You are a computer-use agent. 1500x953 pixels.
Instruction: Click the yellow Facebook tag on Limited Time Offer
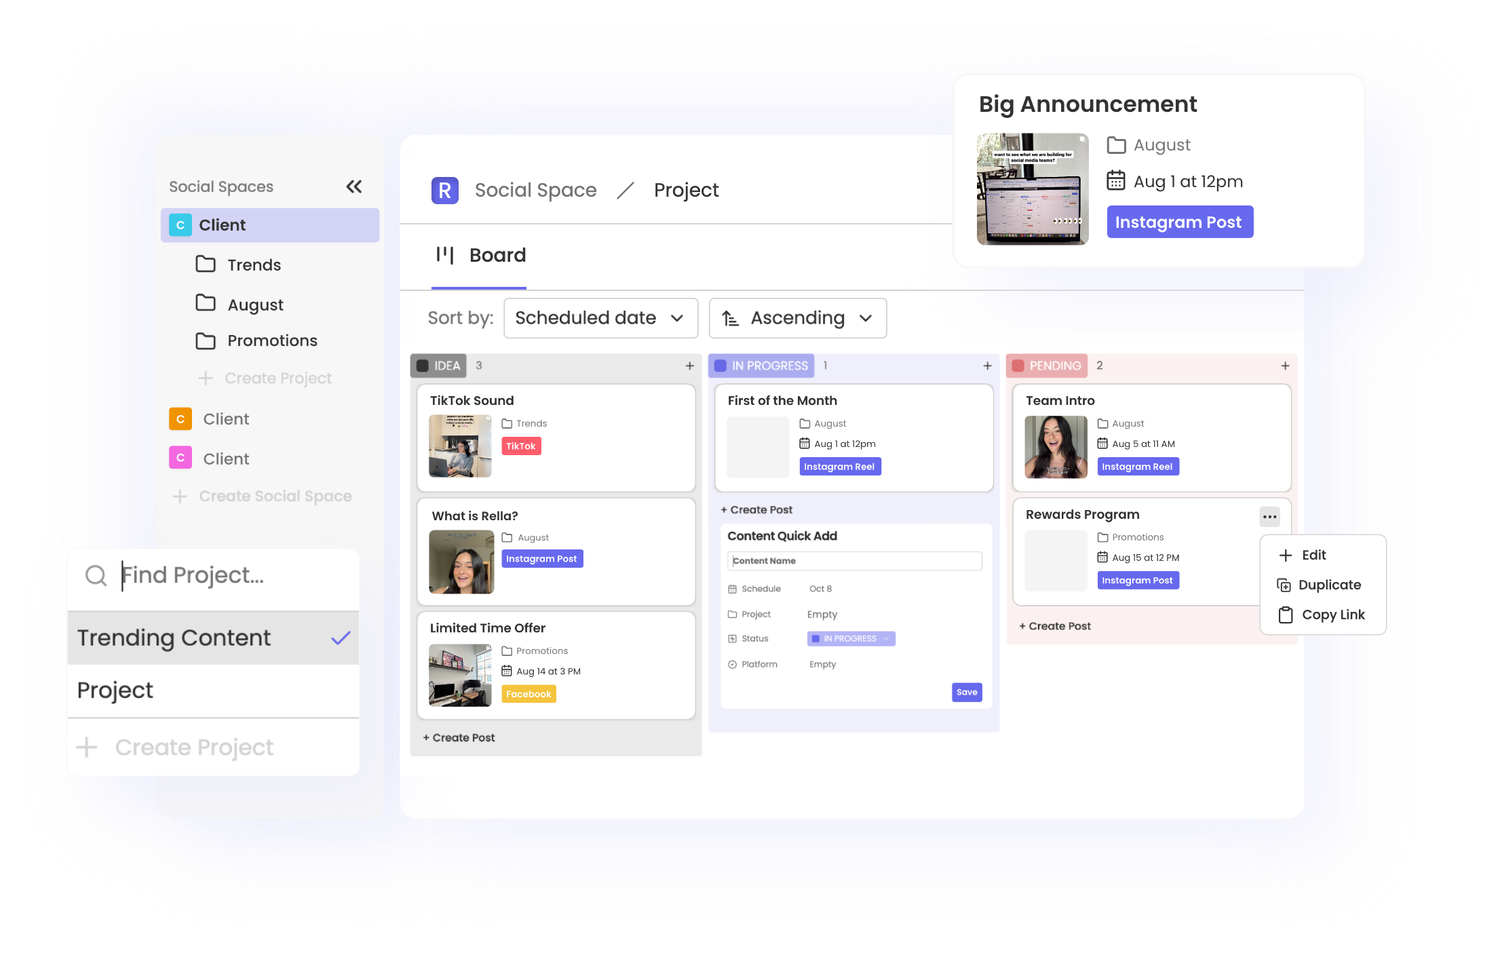tap(528, 693)
